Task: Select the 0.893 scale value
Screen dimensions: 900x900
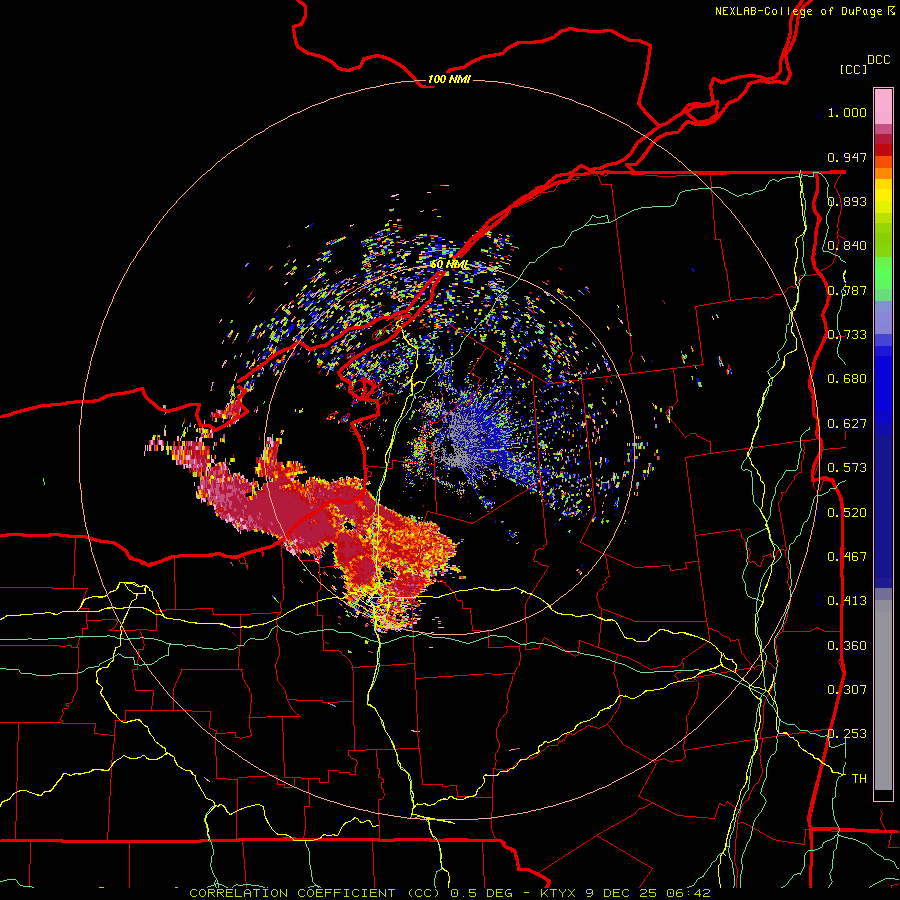Action: tap(847, 201)
